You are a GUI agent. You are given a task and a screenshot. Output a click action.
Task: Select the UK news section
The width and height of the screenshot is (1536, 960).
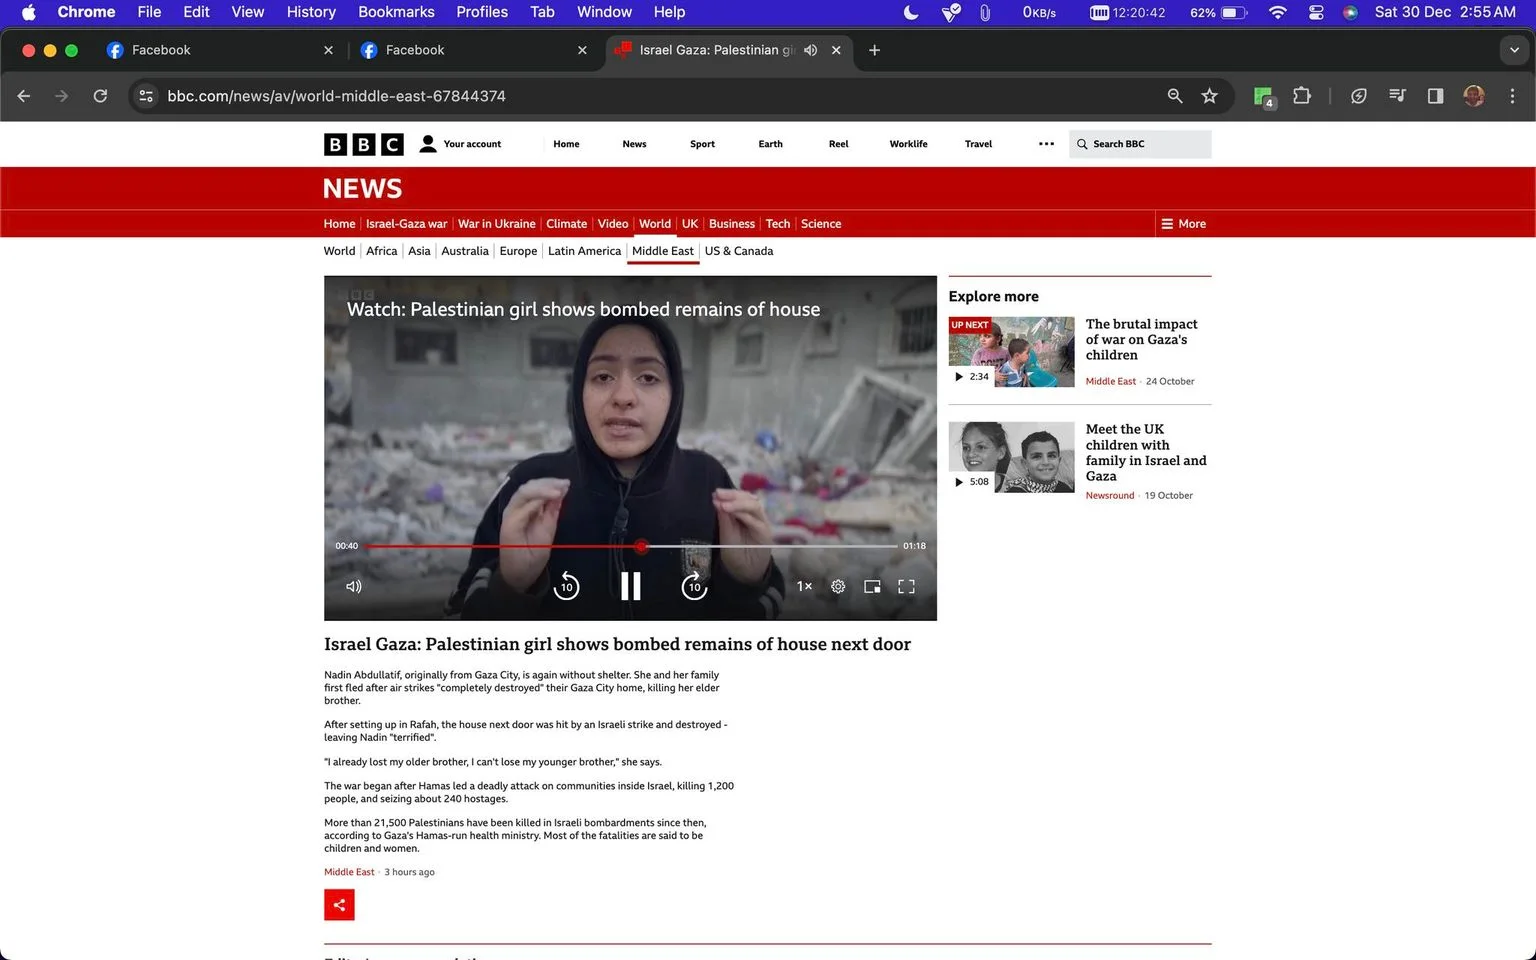tap(690, 224)
